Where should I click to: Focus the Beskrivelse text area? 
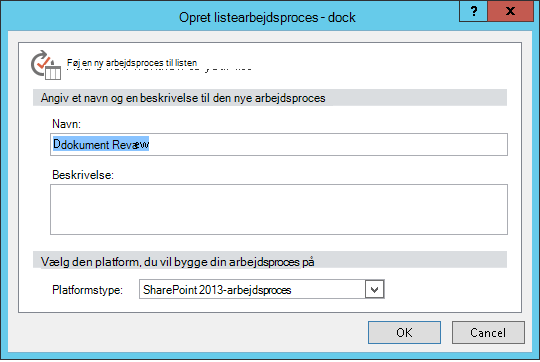[279, 209]
